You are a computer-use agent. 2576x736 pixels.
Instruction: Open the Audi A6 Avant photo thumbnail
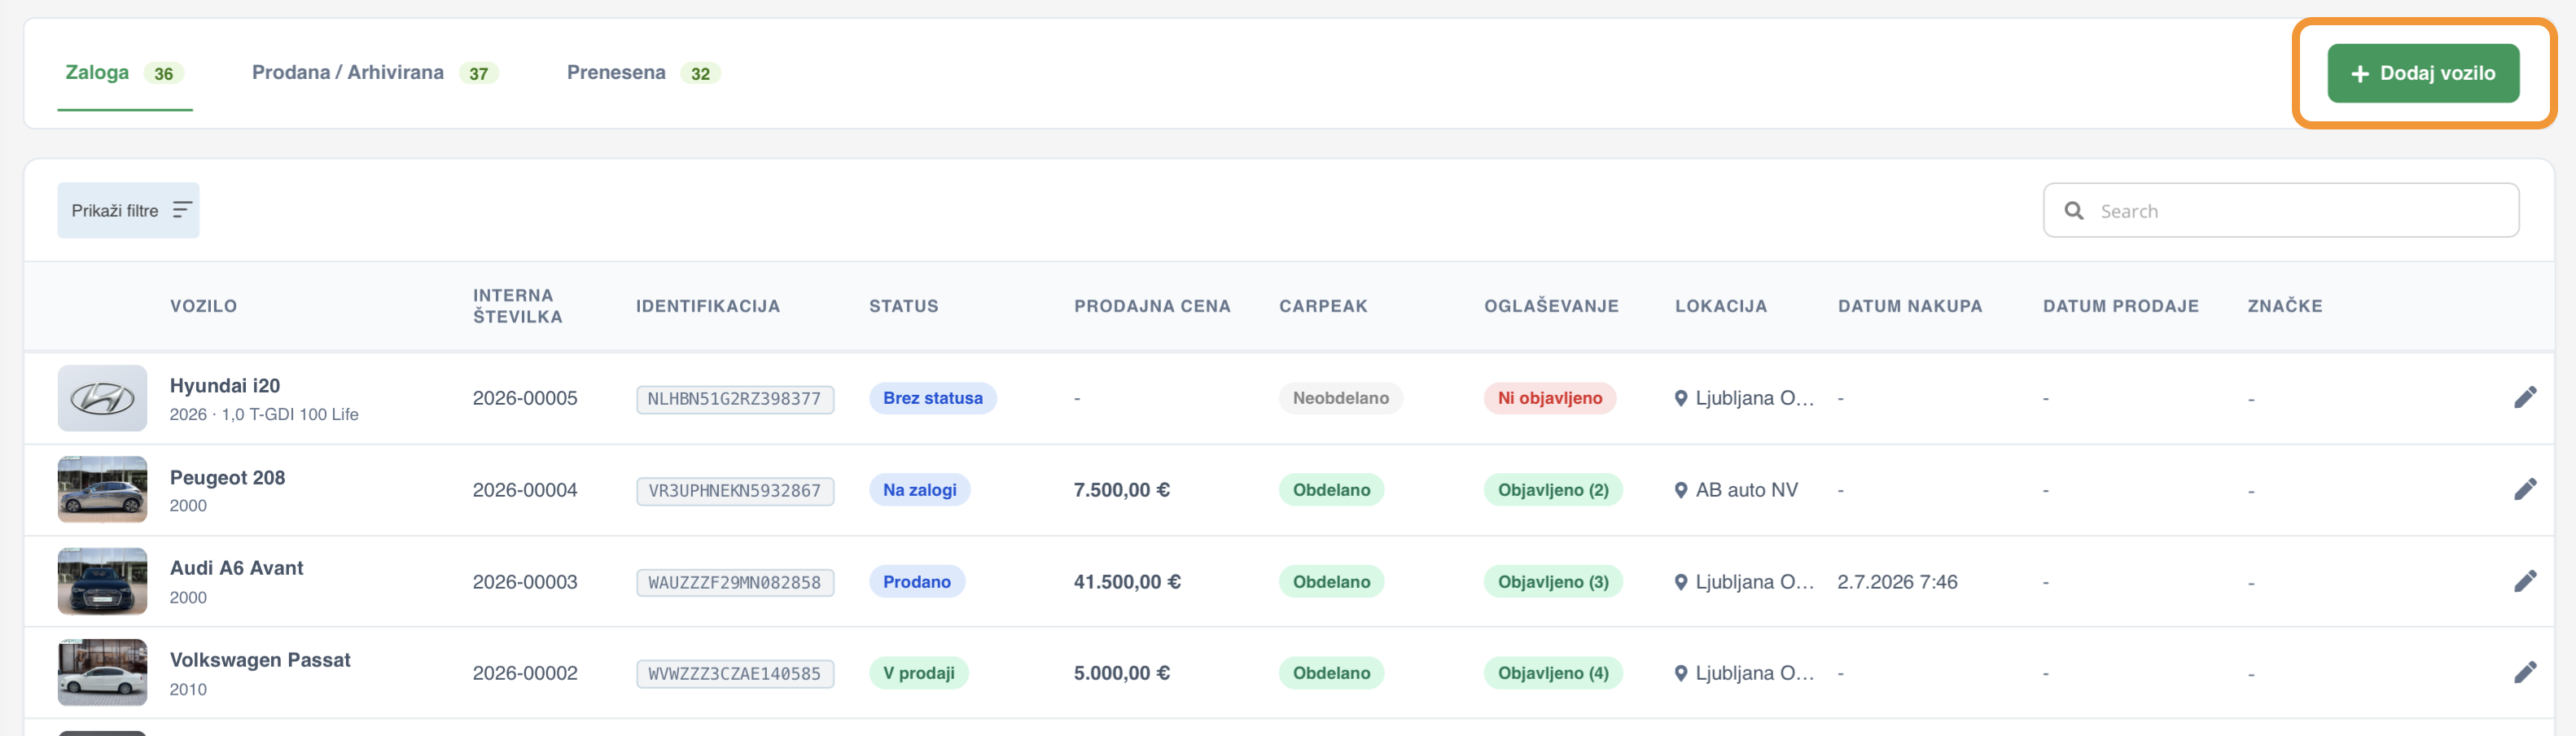pos(102,582)
